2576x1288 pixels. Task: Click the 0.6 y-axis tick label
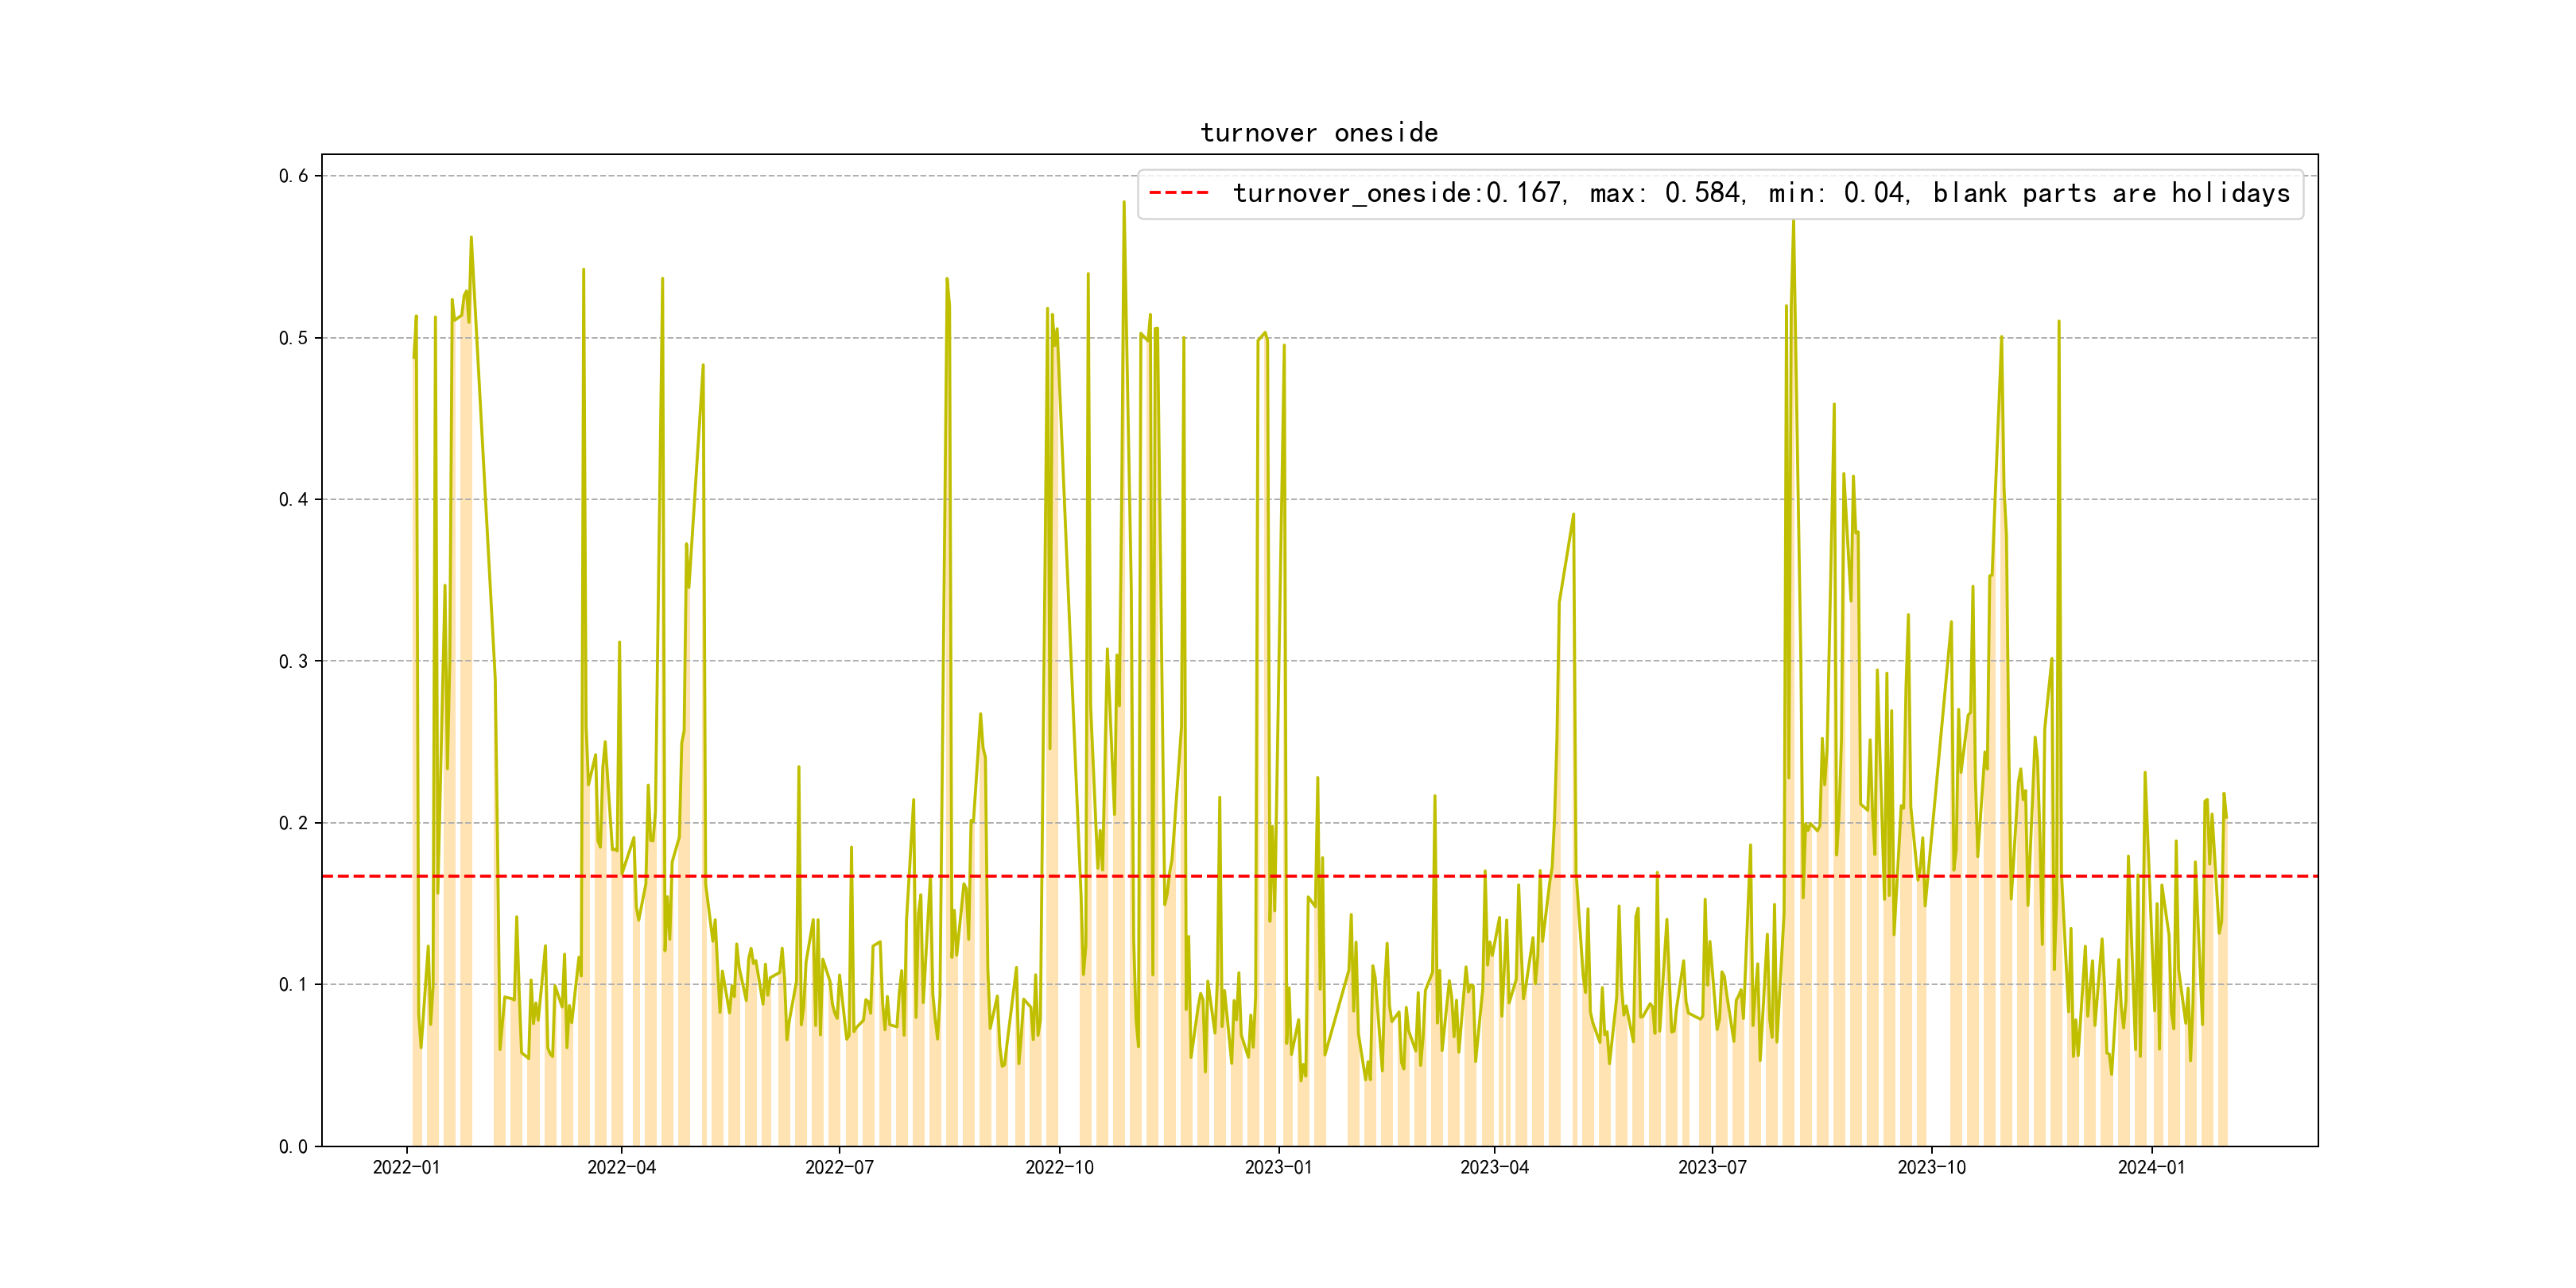coord(293,176)
